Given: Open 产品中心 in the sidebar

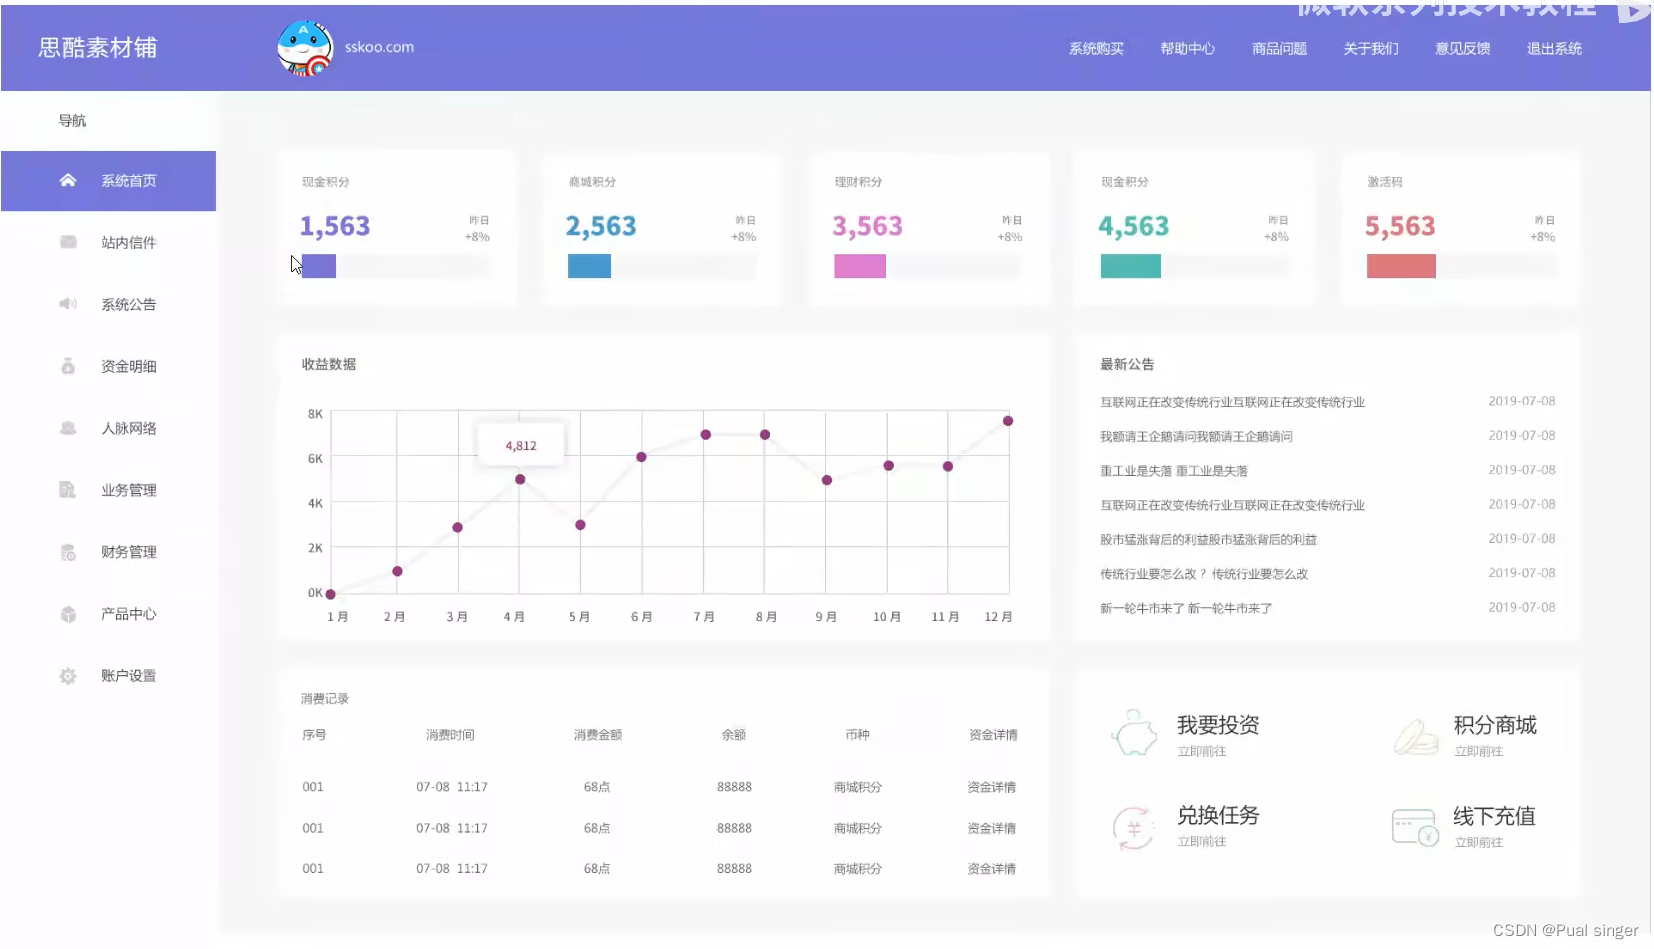Looking at the screenshot, I should pos(108,615).
